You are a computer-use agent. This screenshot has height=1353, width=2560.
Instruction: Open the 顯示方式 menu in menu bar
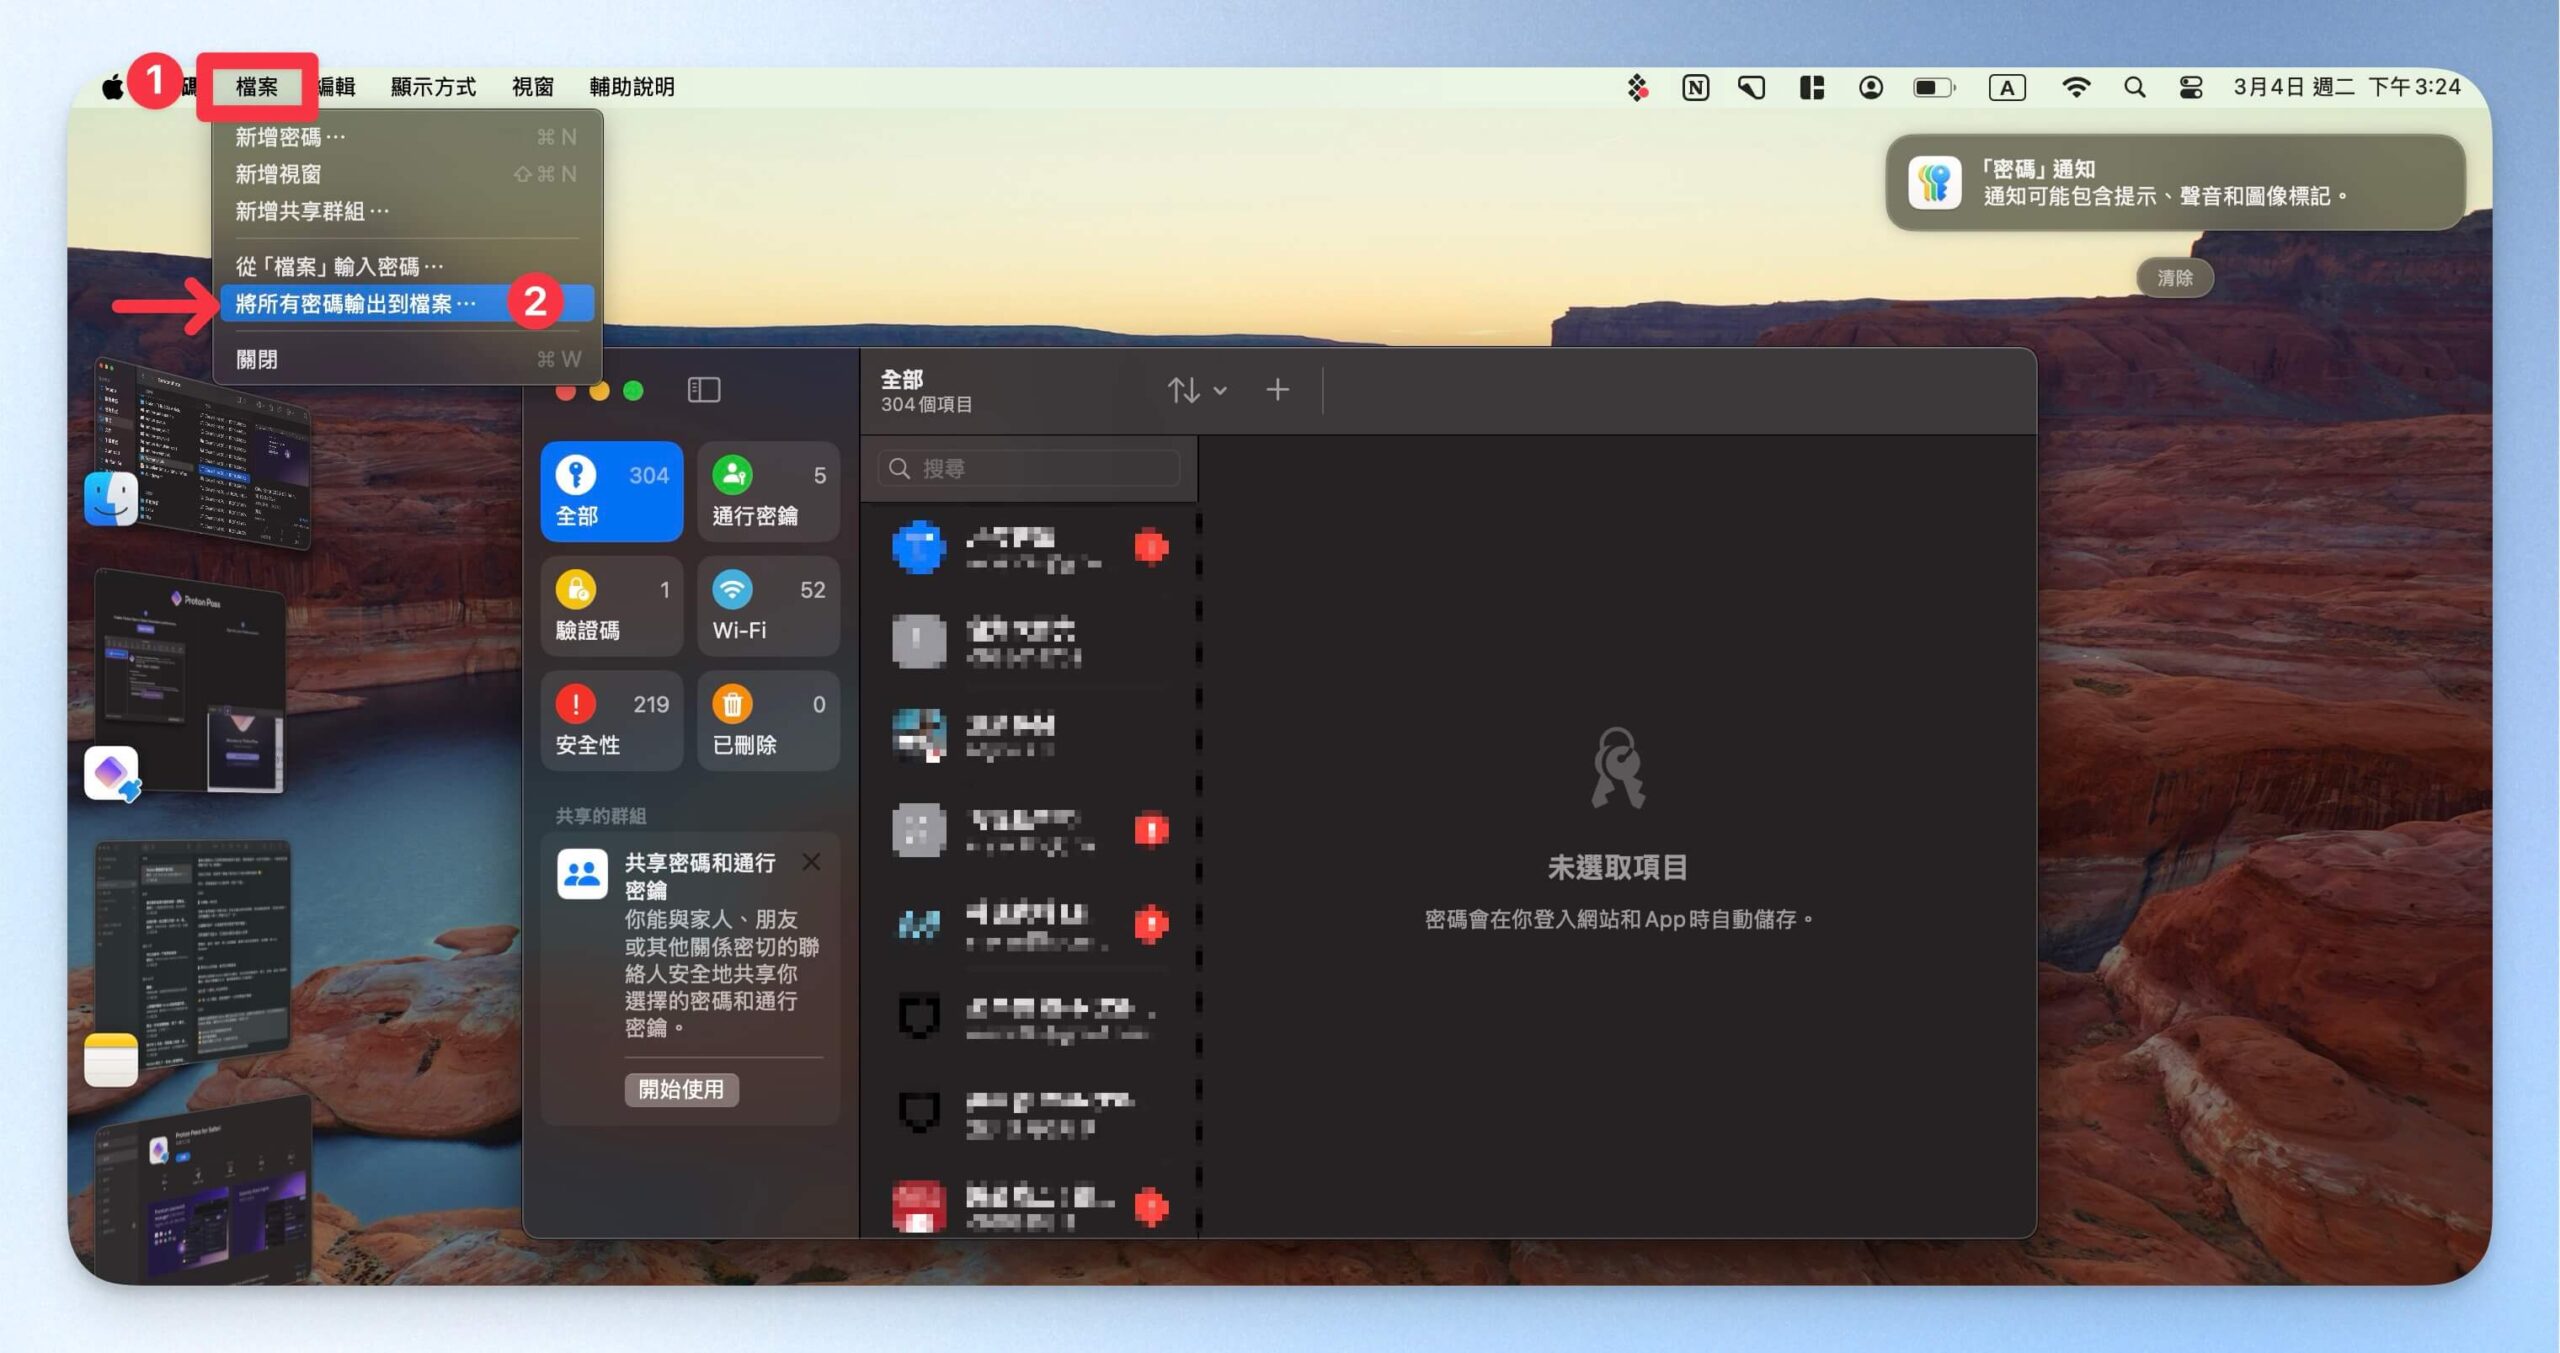click(433, 87)
